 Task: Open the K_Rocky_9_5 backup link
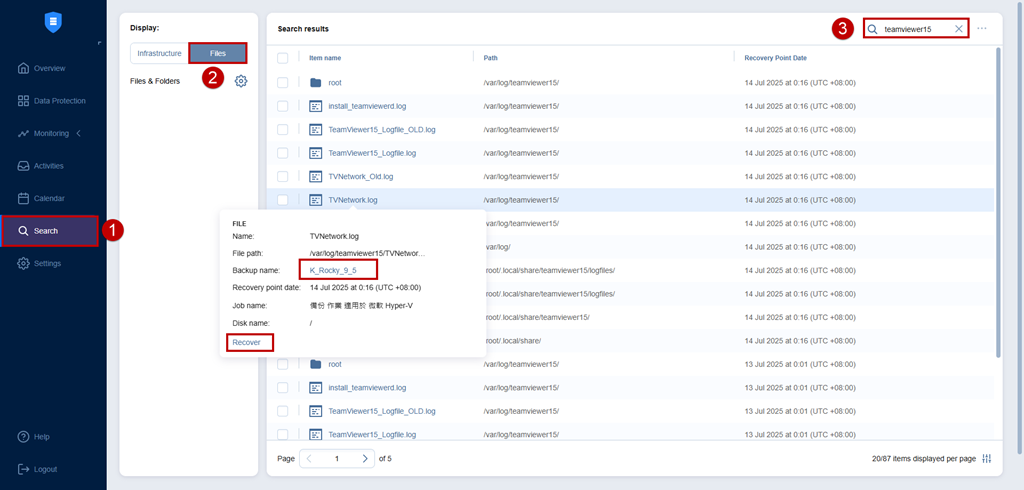tap(333, 270)
